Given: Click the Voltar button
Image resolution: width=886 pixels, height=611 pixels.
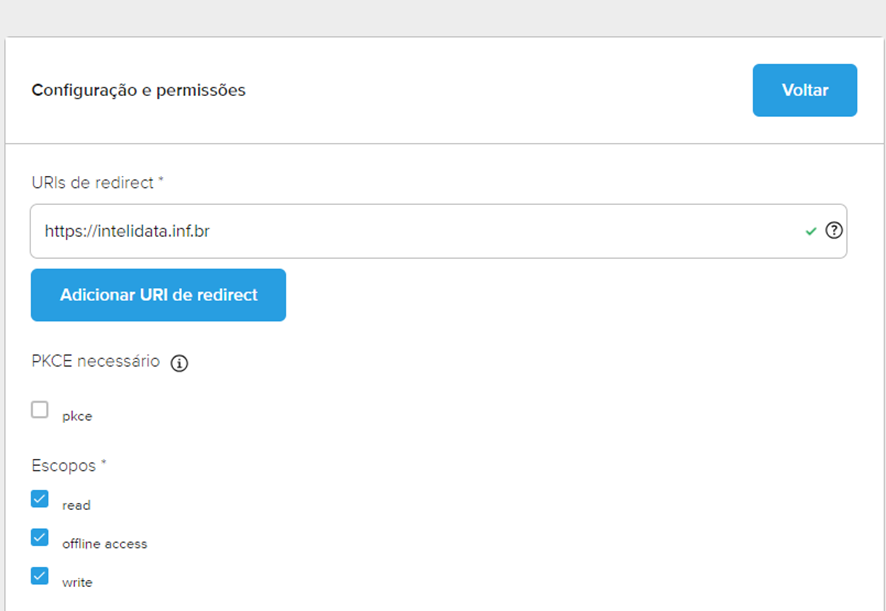Looking at the screenshot, I should click(805, 90).
